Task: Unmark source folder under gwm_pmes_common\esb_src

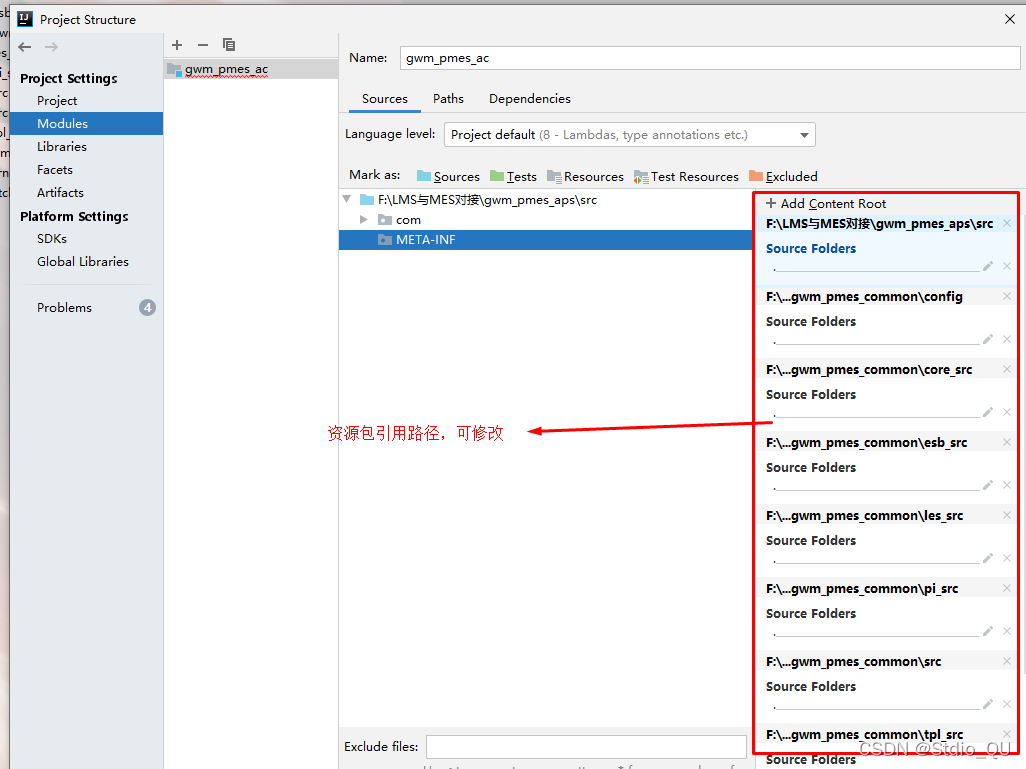Action: point(1007,485)
